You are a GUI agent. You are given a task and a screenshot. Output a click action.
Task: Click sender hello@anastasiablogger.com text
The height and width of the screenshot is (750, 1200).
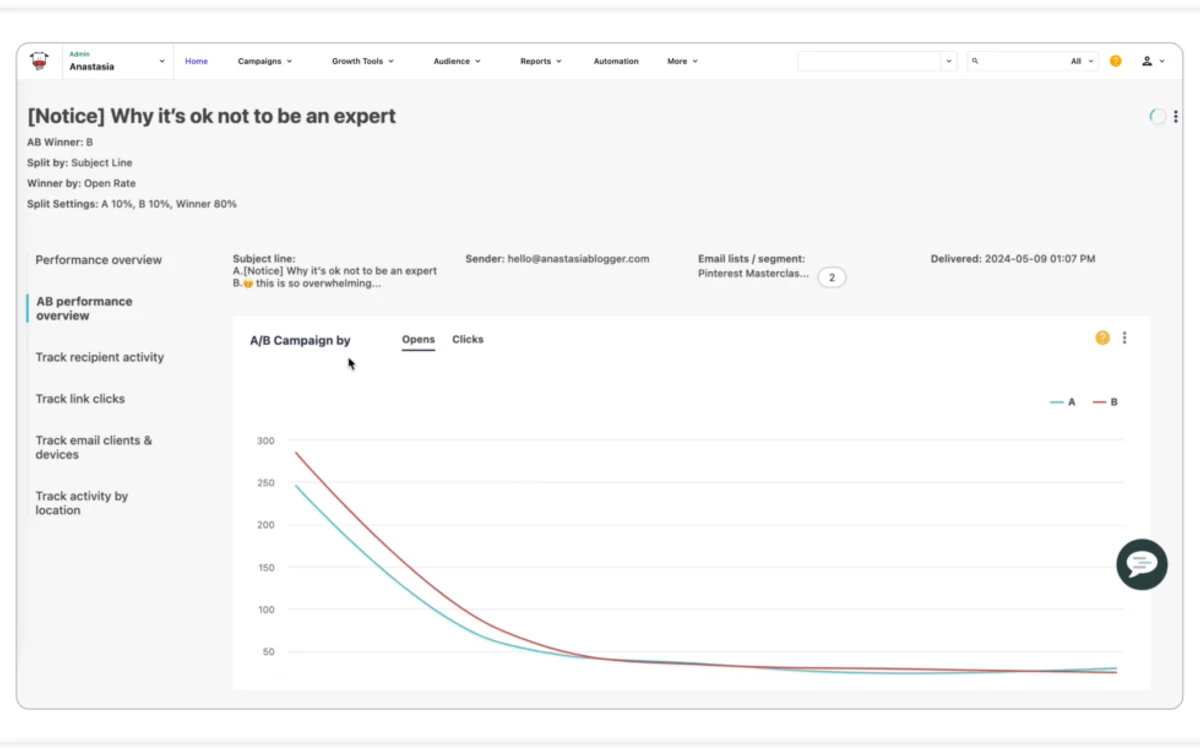tap(557, 259)
